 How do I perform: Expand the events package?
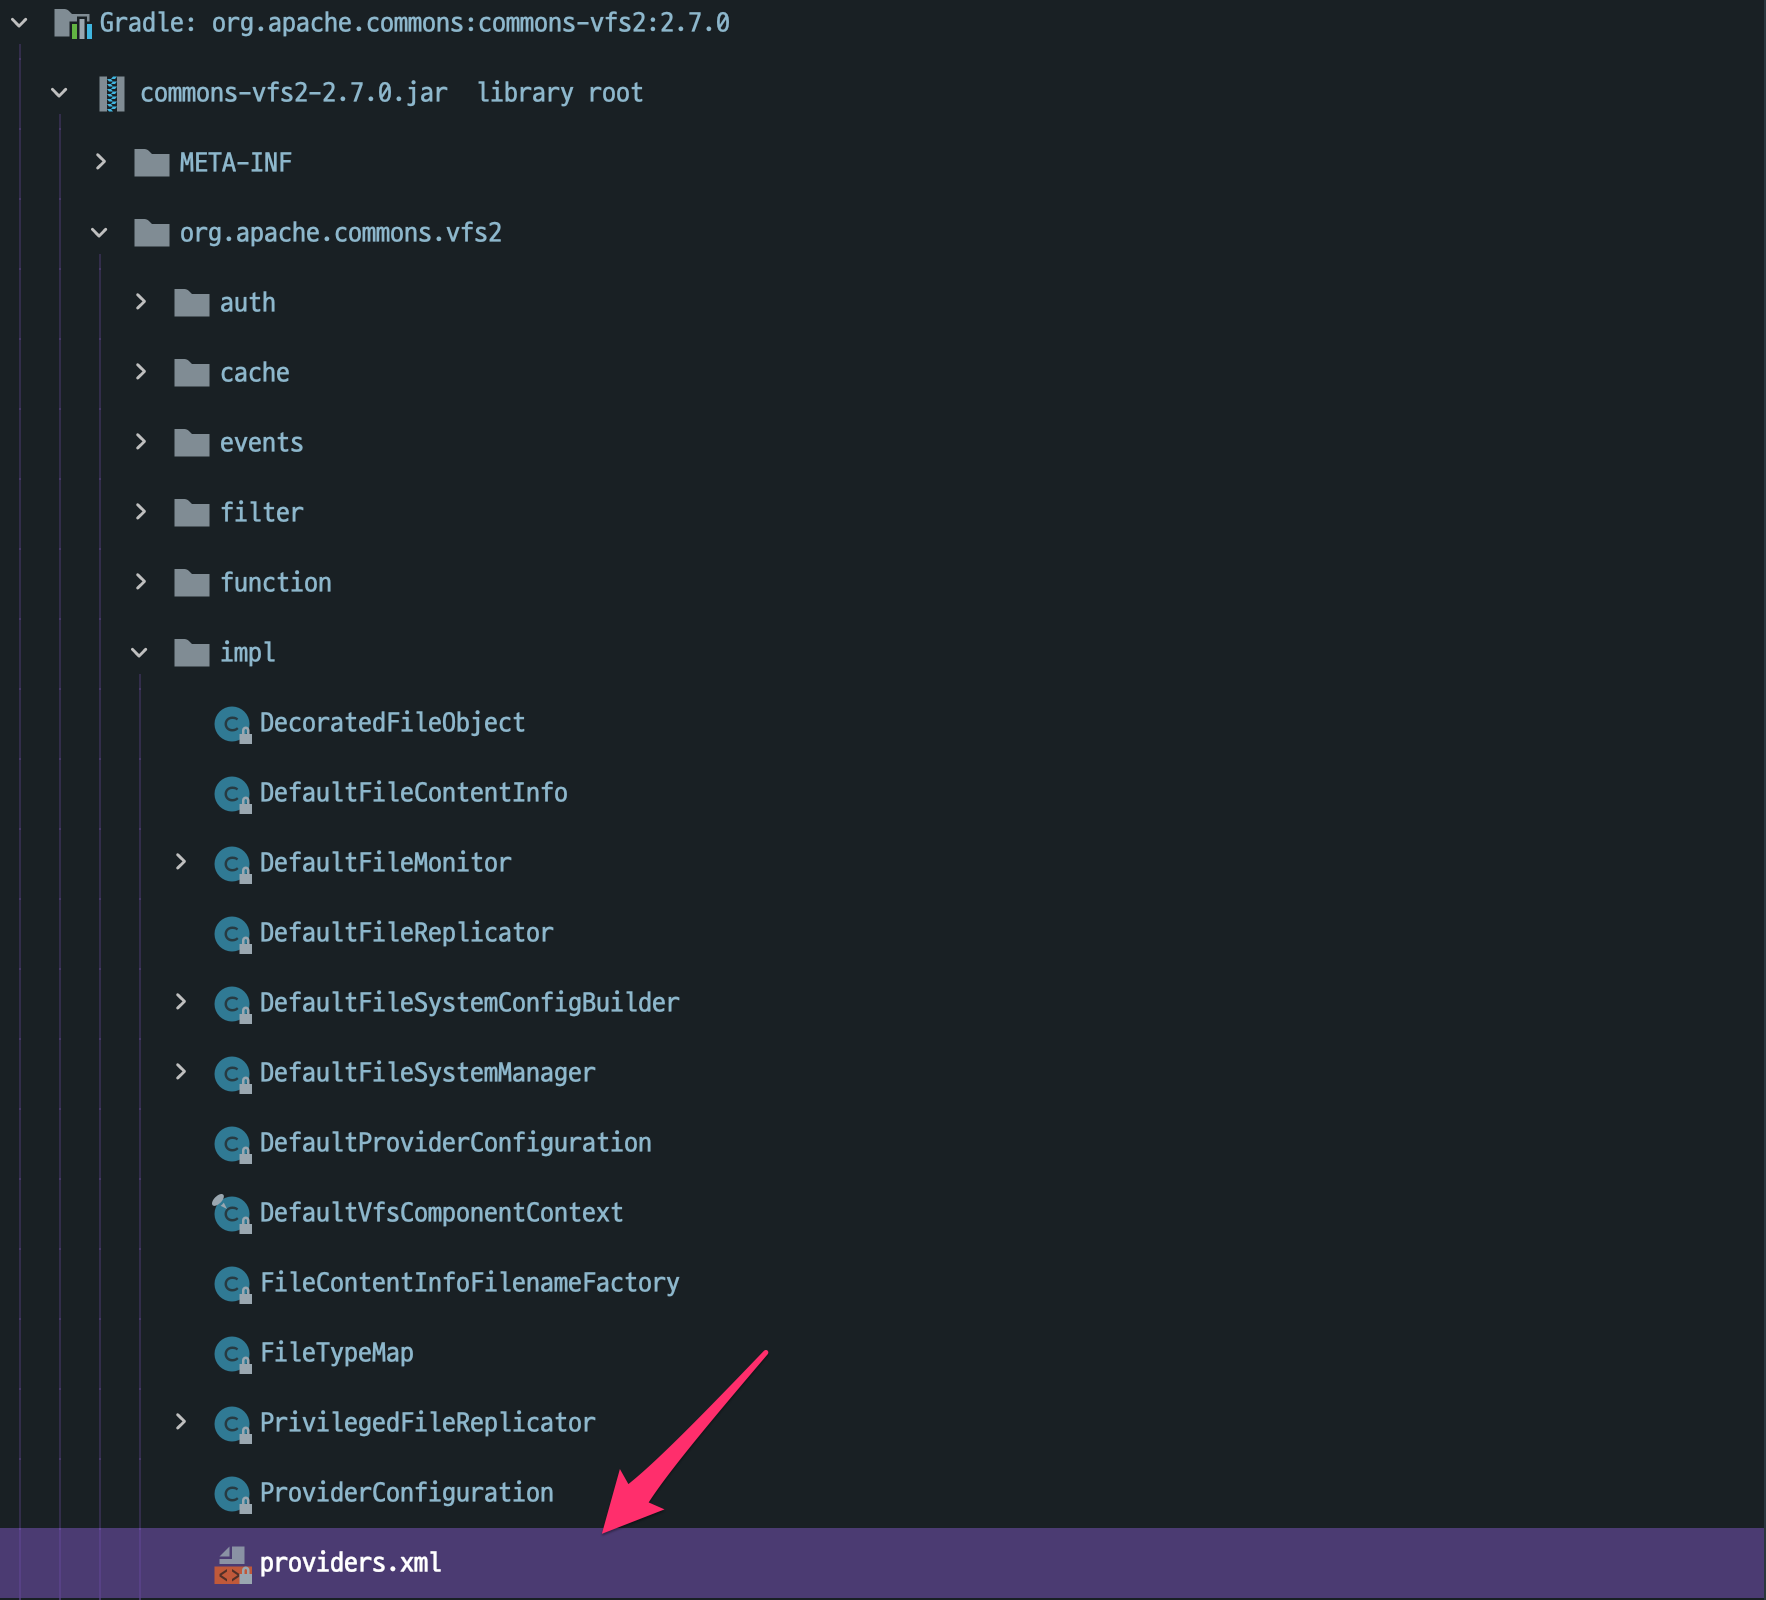[140, 442]
